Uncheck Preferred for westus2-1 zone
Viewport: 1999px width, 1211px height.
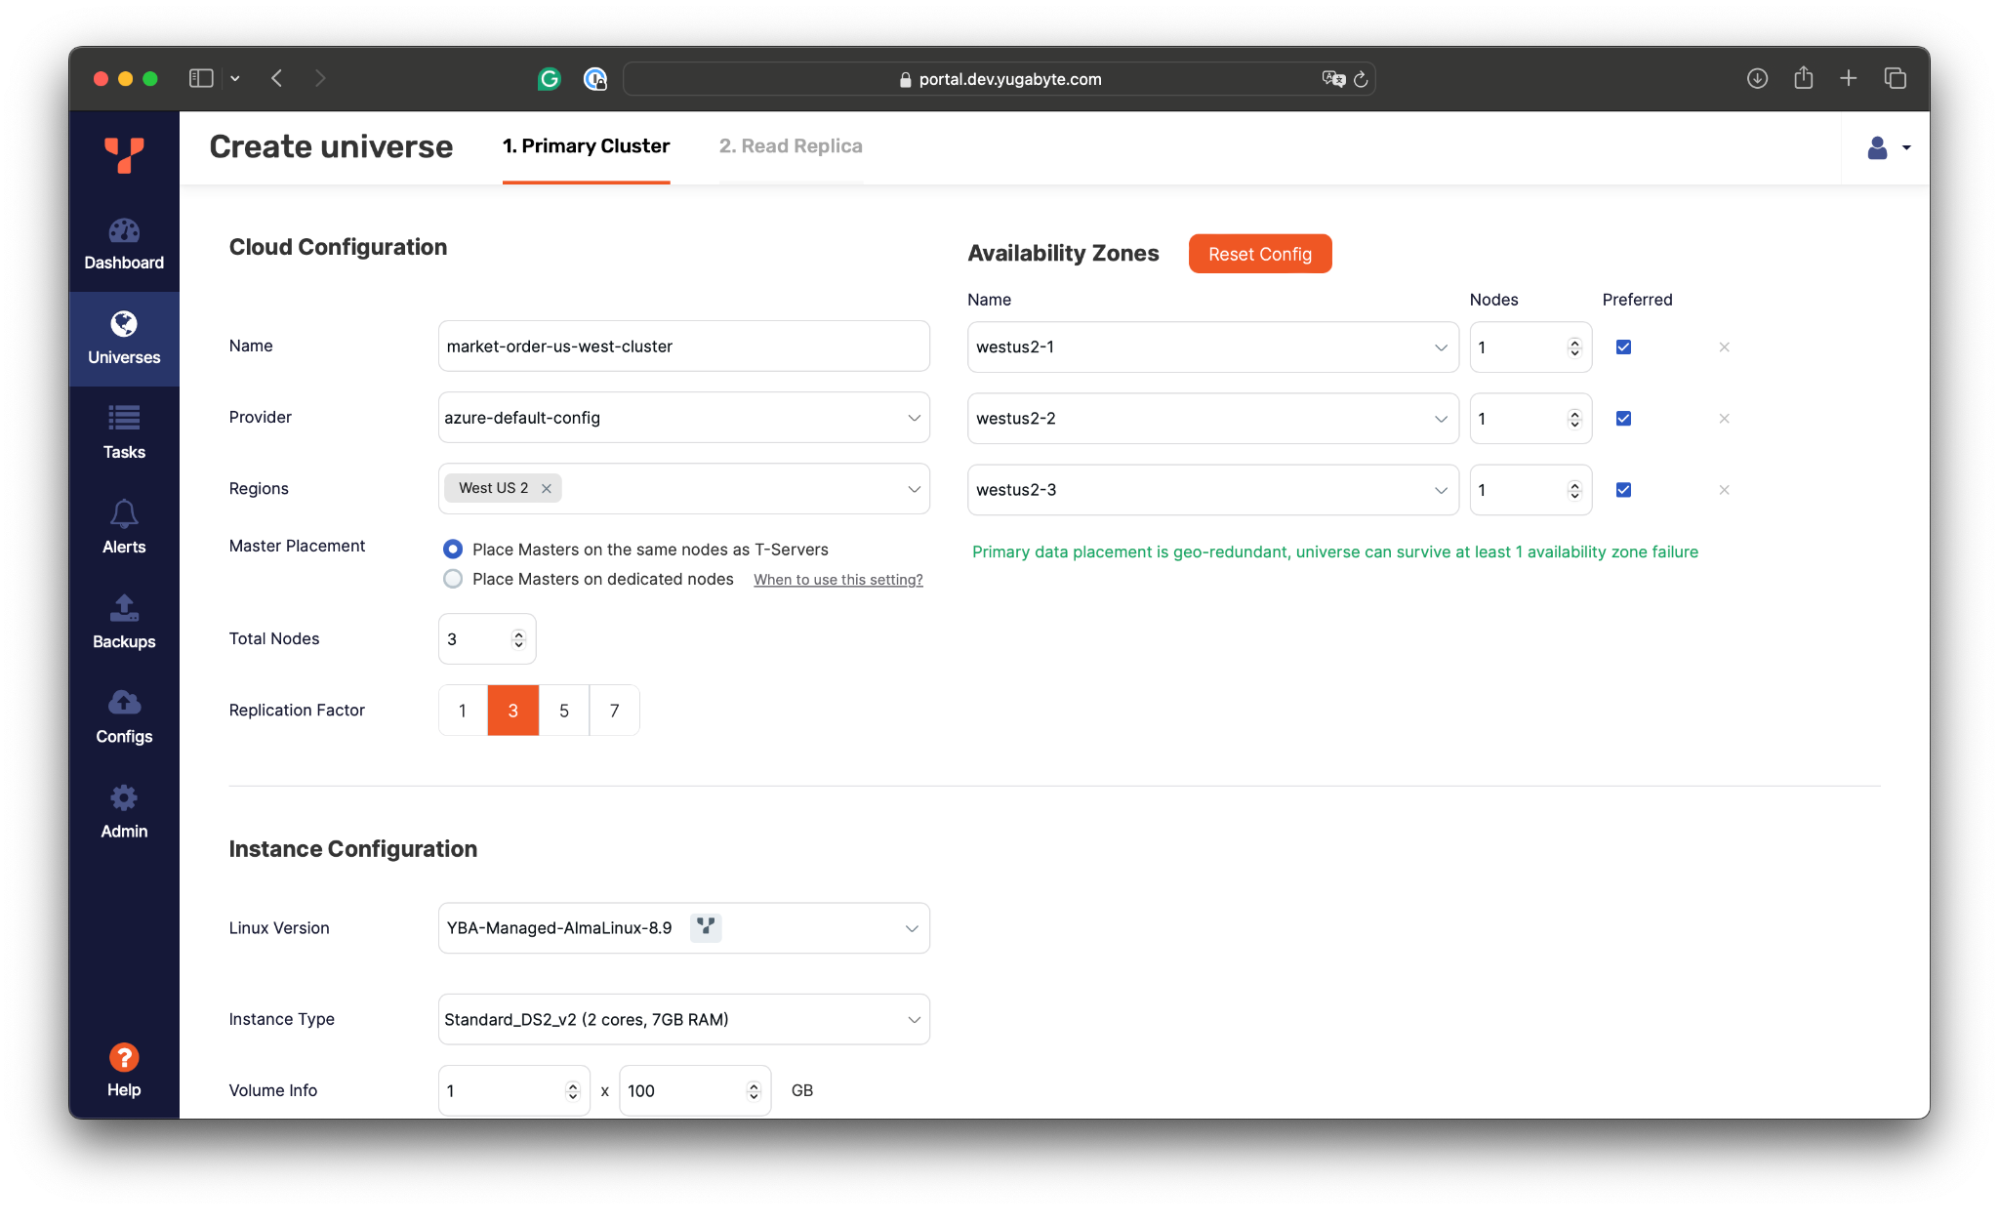(x=1623, y=347)
